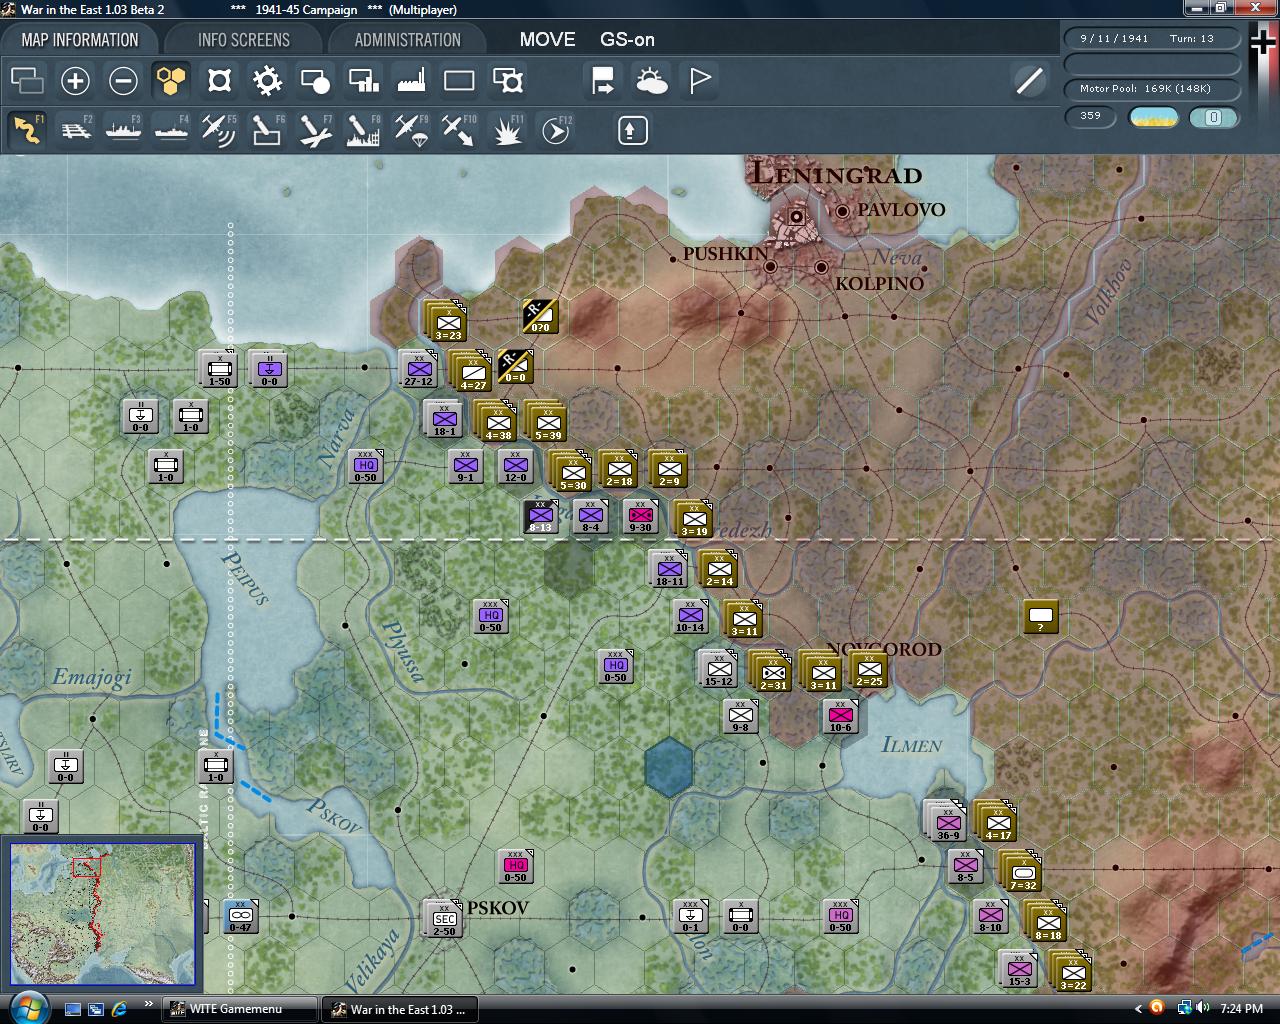
Task: Click the minimap overview thumbnail
Action: click(102, 914)
